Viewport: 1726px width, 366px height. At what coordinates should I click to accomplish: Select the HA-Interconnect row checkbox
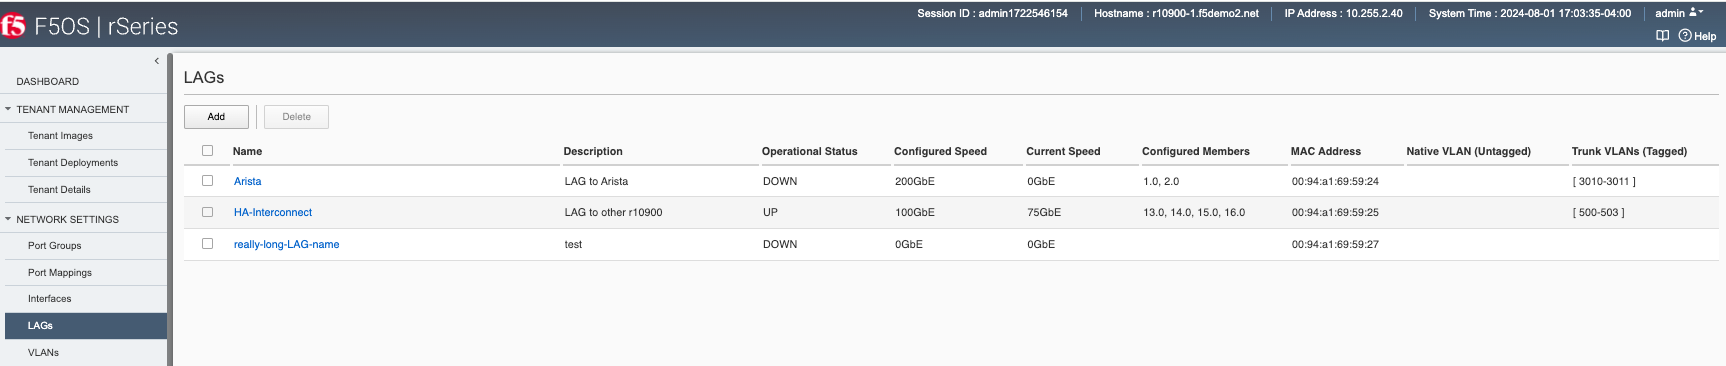click(x=208, y=212)
